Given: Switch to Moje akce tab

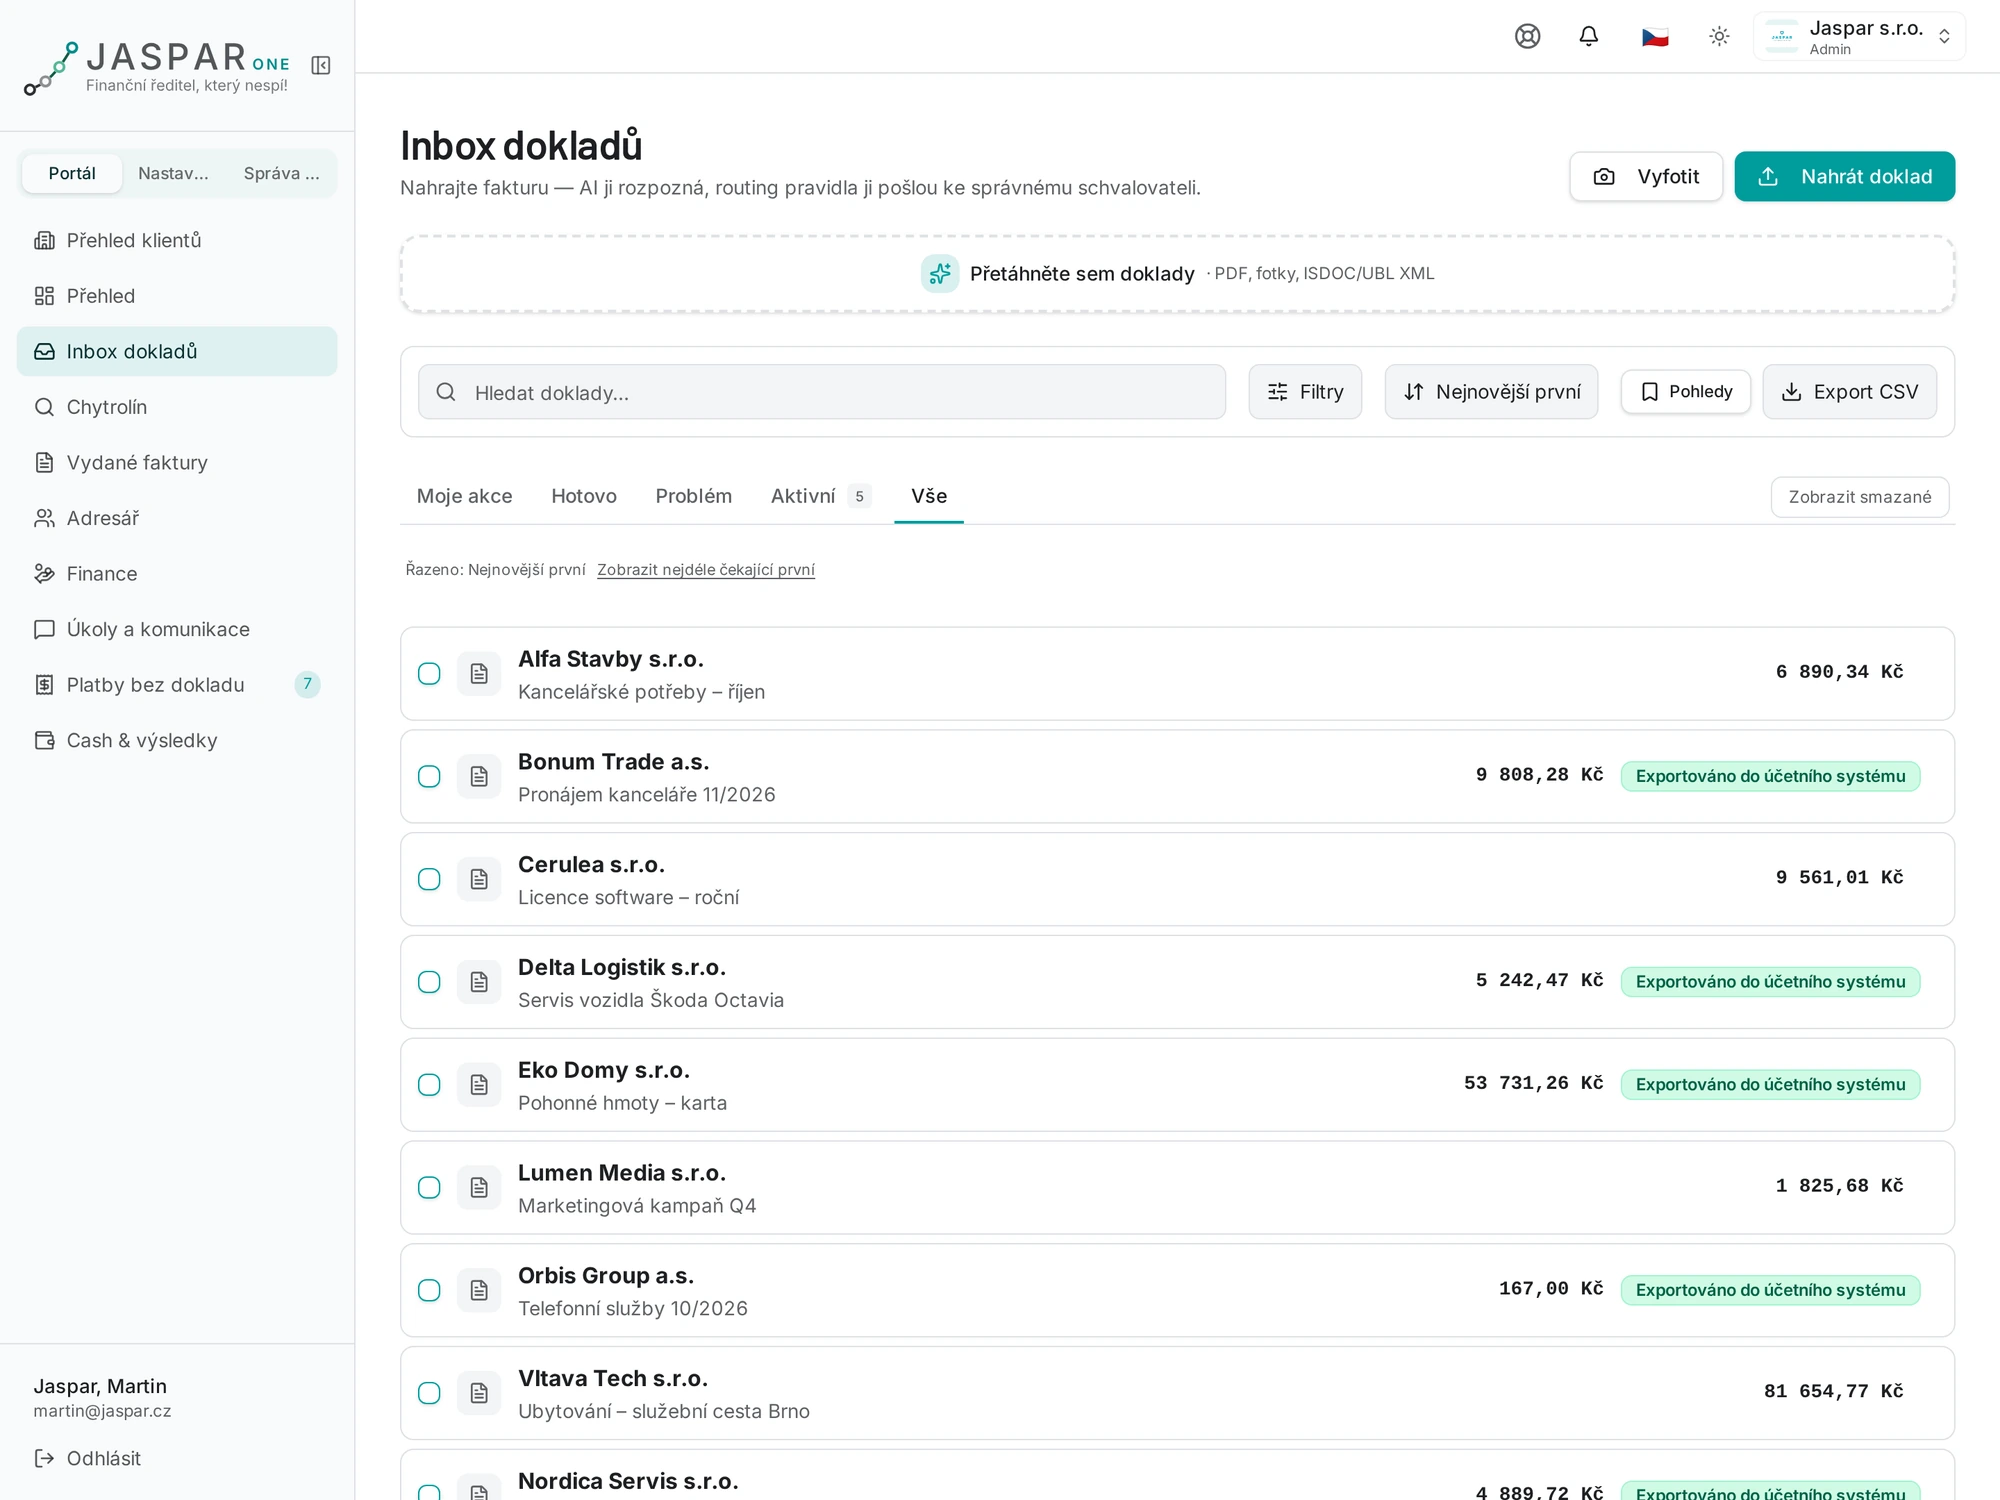Looking at the screenshot, I should pyautogui.click(x=464, y=496).
